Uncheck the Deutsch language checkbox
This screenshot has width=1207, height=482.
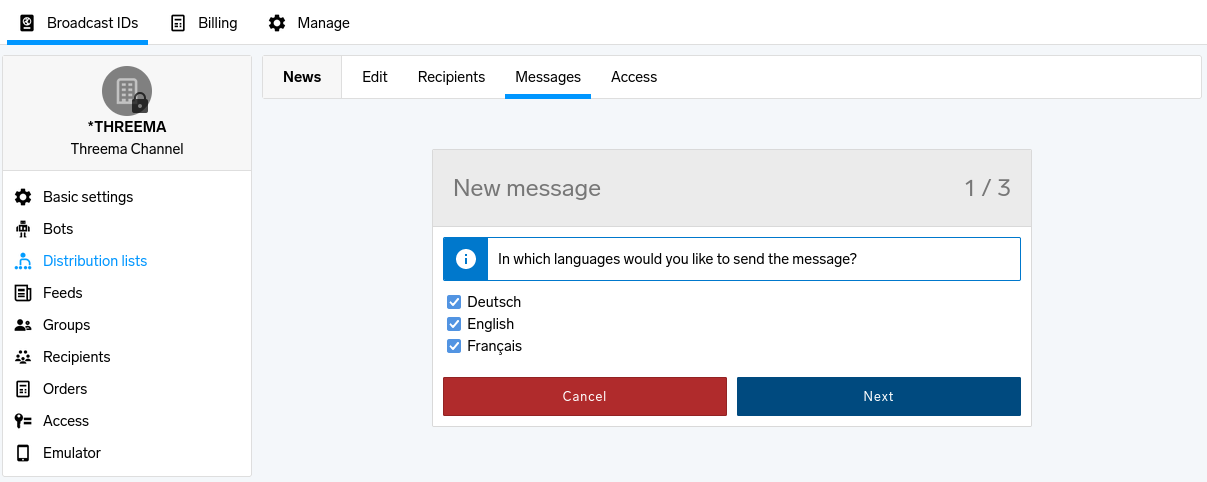(454, 302)
